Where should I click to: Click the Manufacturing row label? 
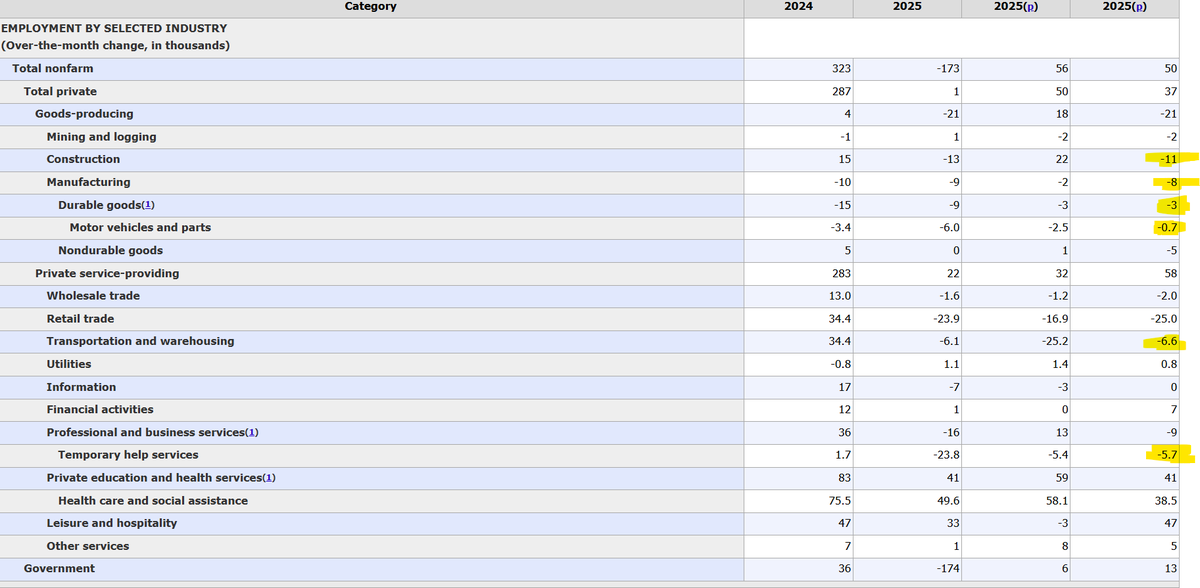click(88, 182)
